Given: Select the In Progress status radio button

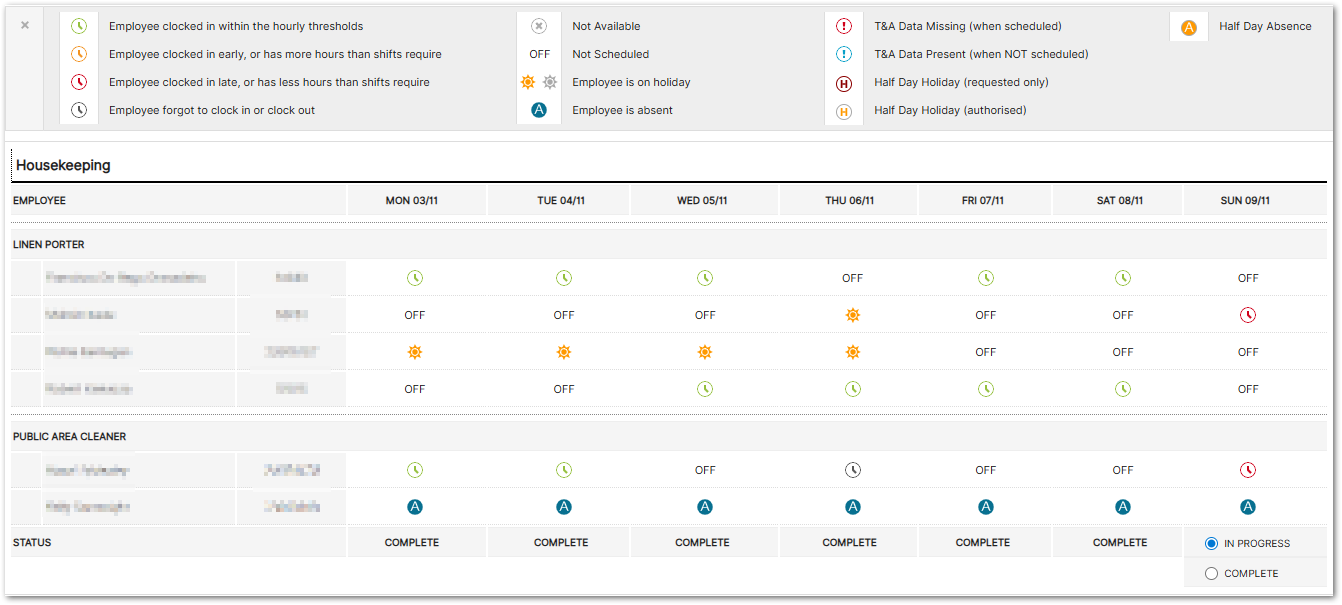Looking at the screenshot, I should coord(1212,544).
